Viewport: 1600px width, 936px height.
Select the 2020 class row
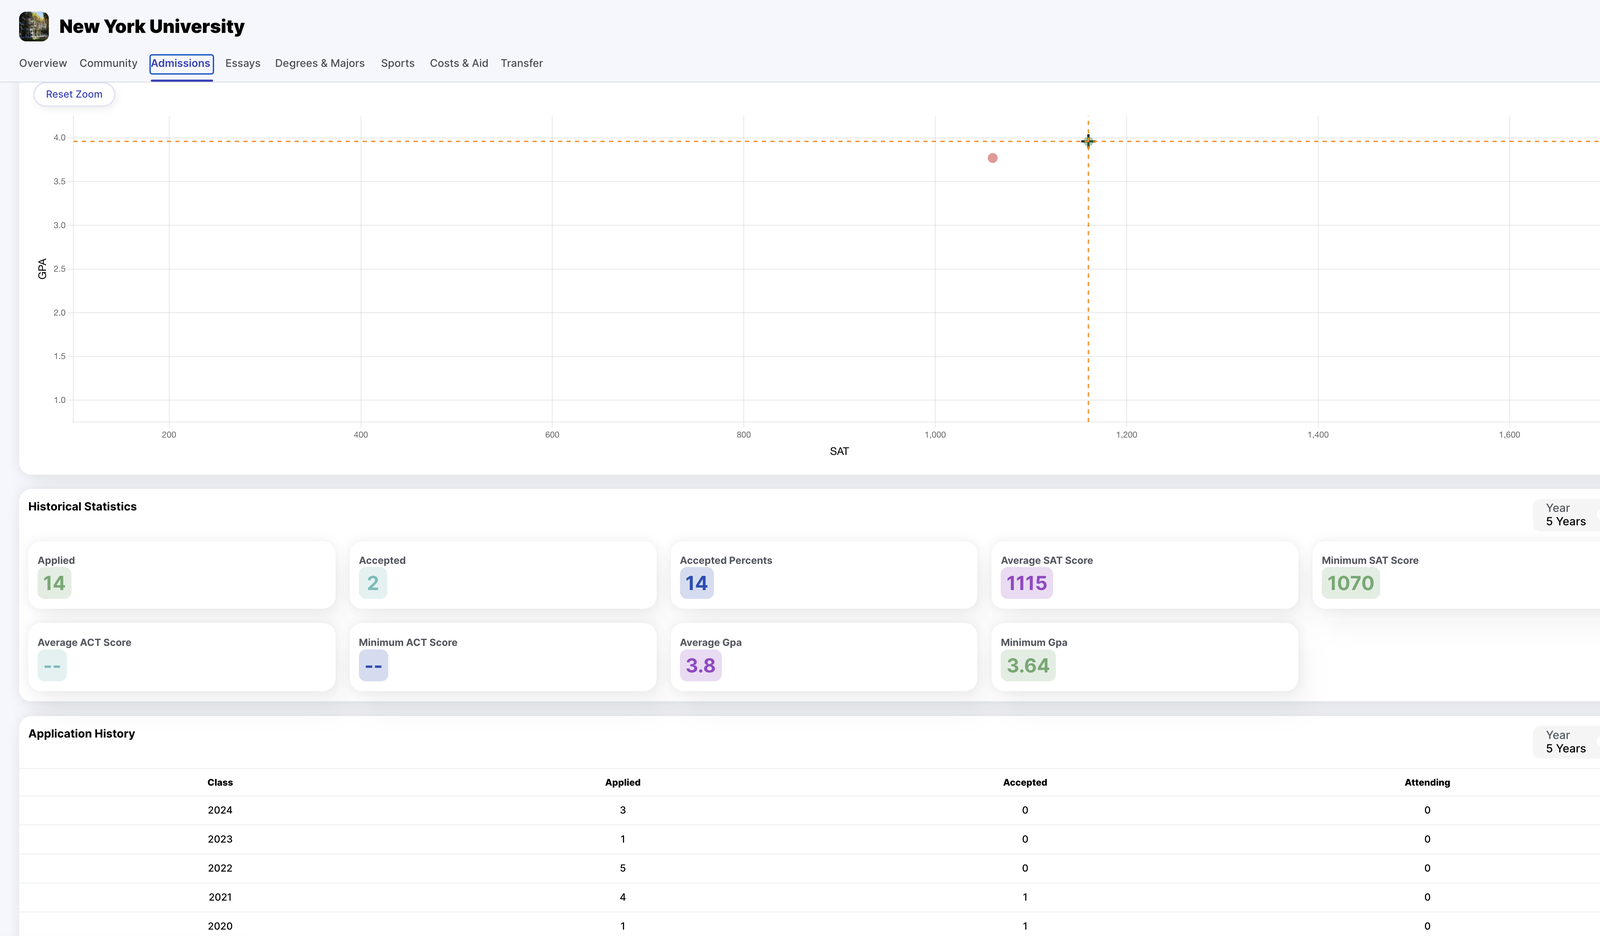(810, 925)
